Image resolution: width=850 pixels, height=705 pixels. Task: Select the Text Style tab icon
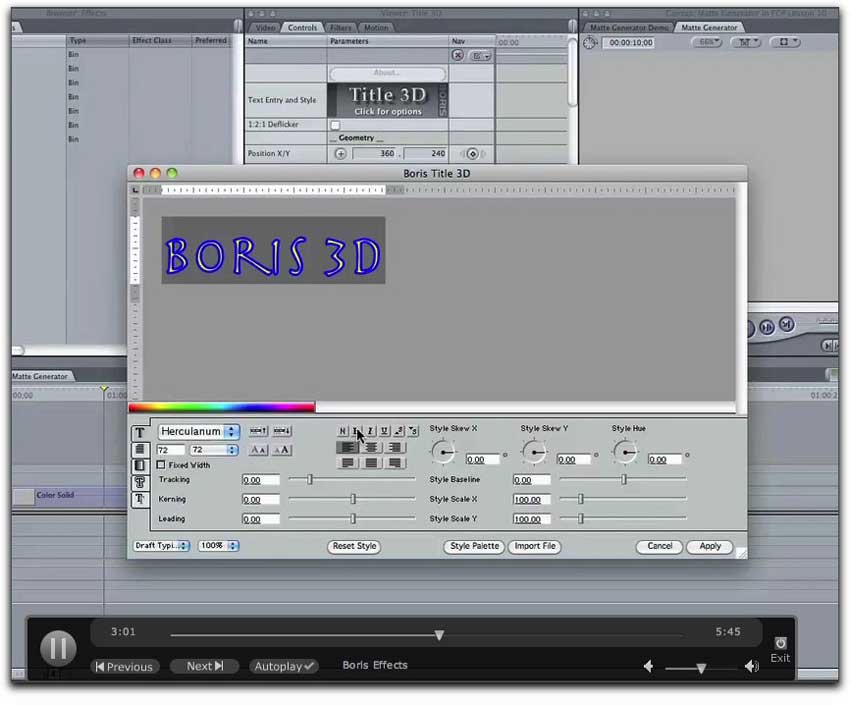(140, 432)
